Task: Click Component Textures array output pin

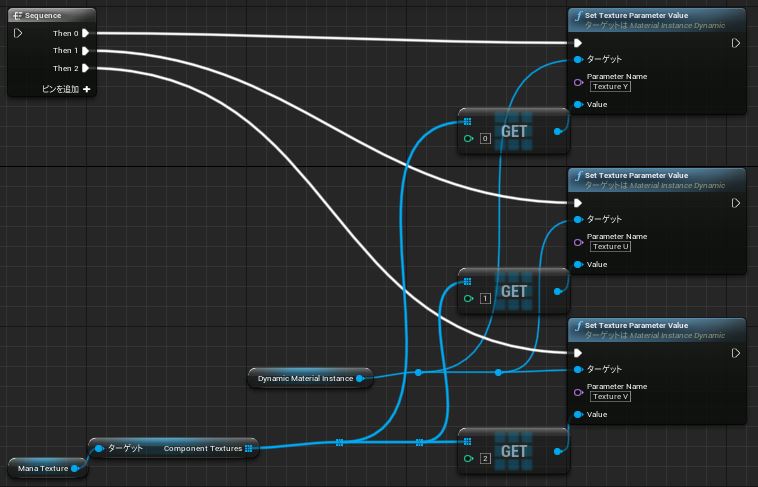Action: coord(249,449)
